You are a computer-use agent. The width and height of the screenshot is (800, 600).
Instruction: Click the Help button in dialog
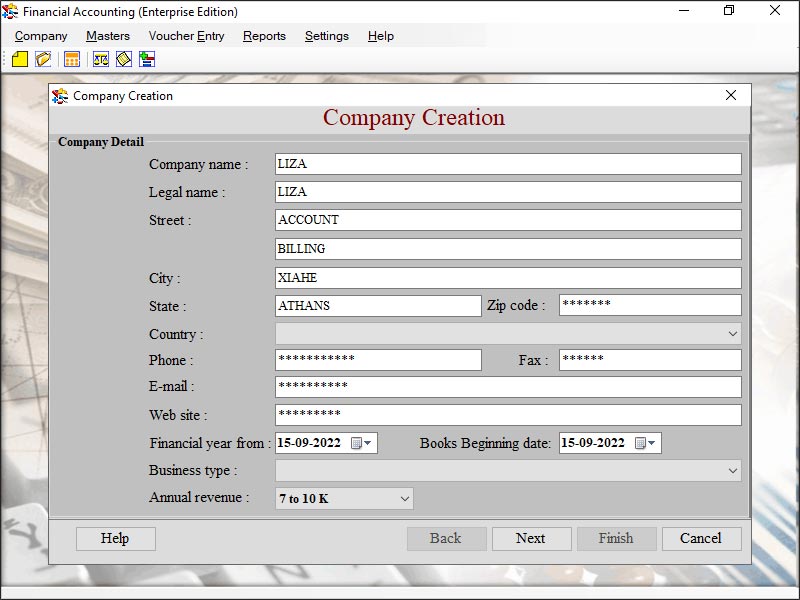(115, 539)
